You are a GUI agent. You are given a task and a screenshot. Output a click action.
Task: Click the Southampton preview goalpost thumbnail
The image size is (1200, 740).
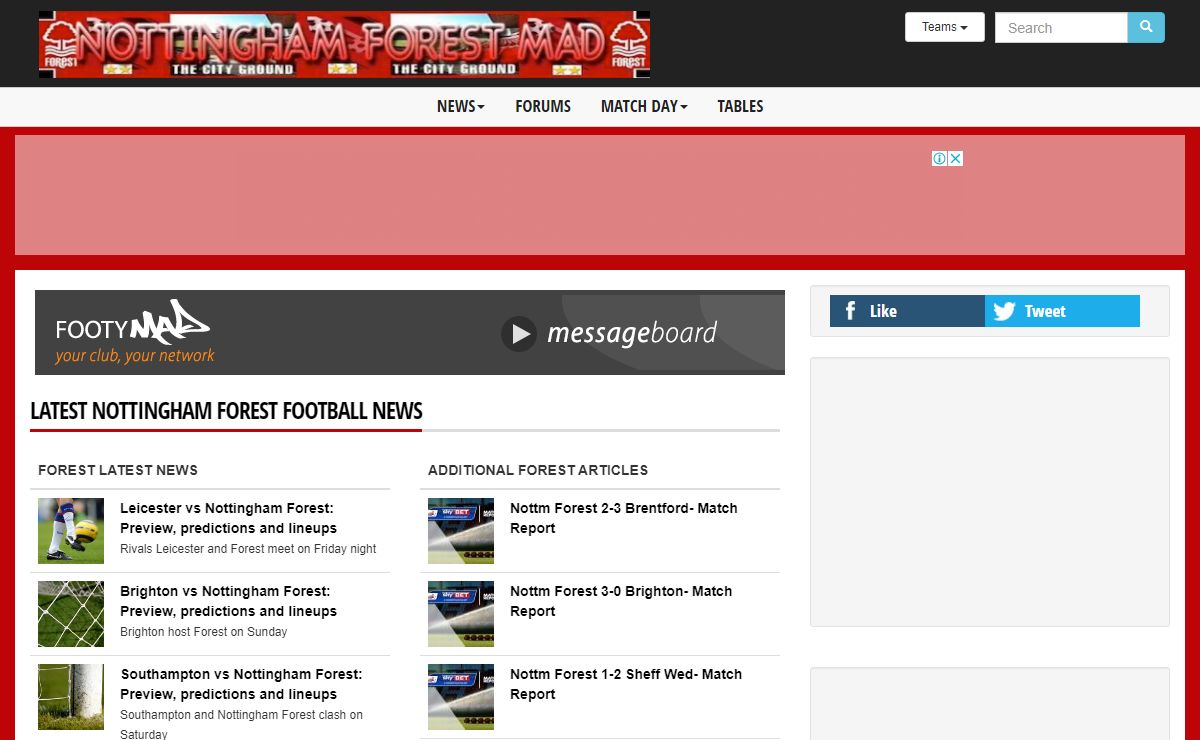(71, 697)
